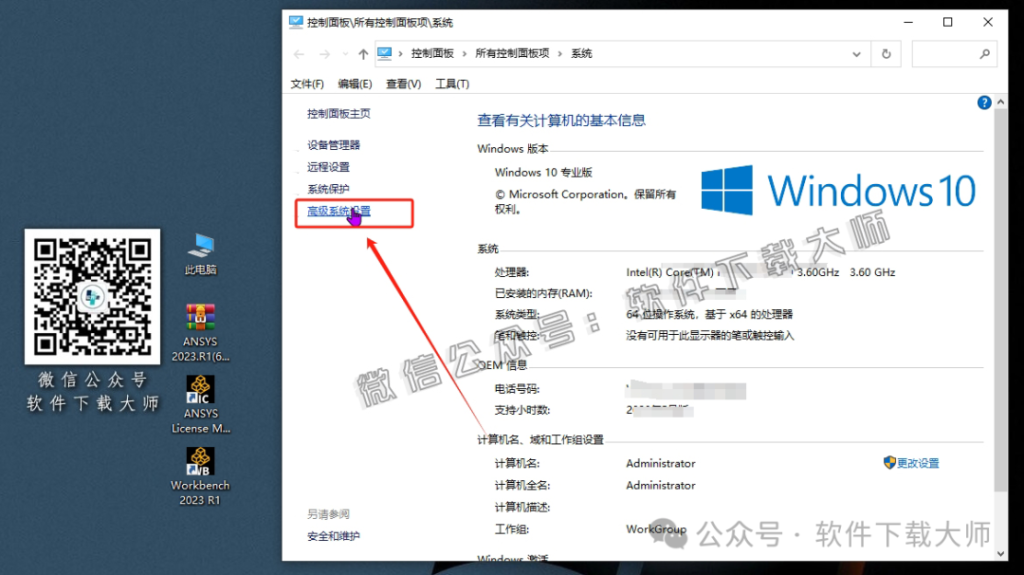Image resolution: width=1024 pixels, height=575 pixels.
Task: Click 控制面板 breadcrumb segment
Action: tap(432, 54)
